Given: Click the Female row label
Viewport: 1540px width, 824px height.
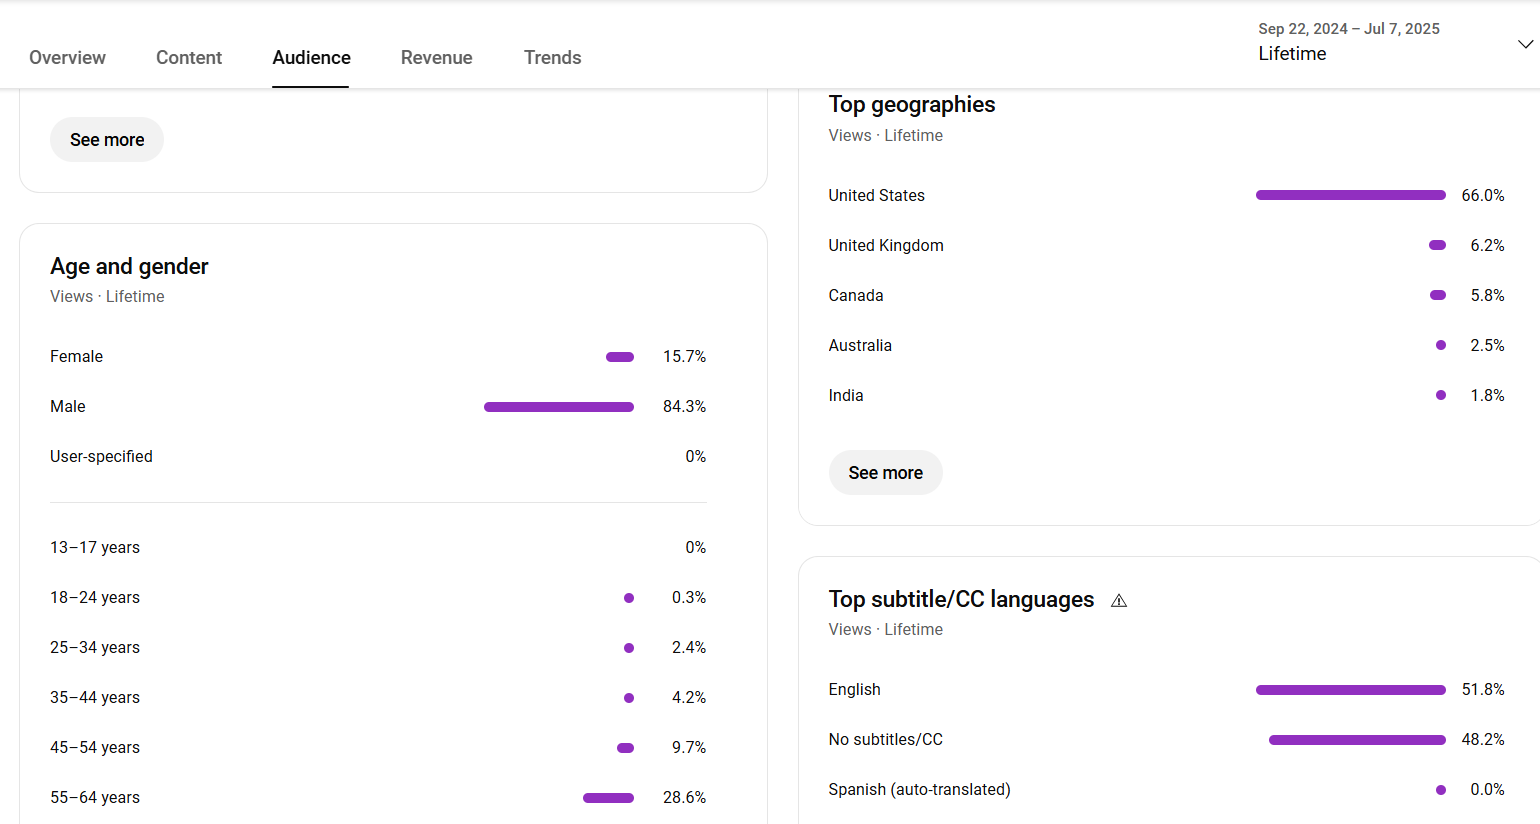Looking at the screenshot, I should tap(77, 357).
